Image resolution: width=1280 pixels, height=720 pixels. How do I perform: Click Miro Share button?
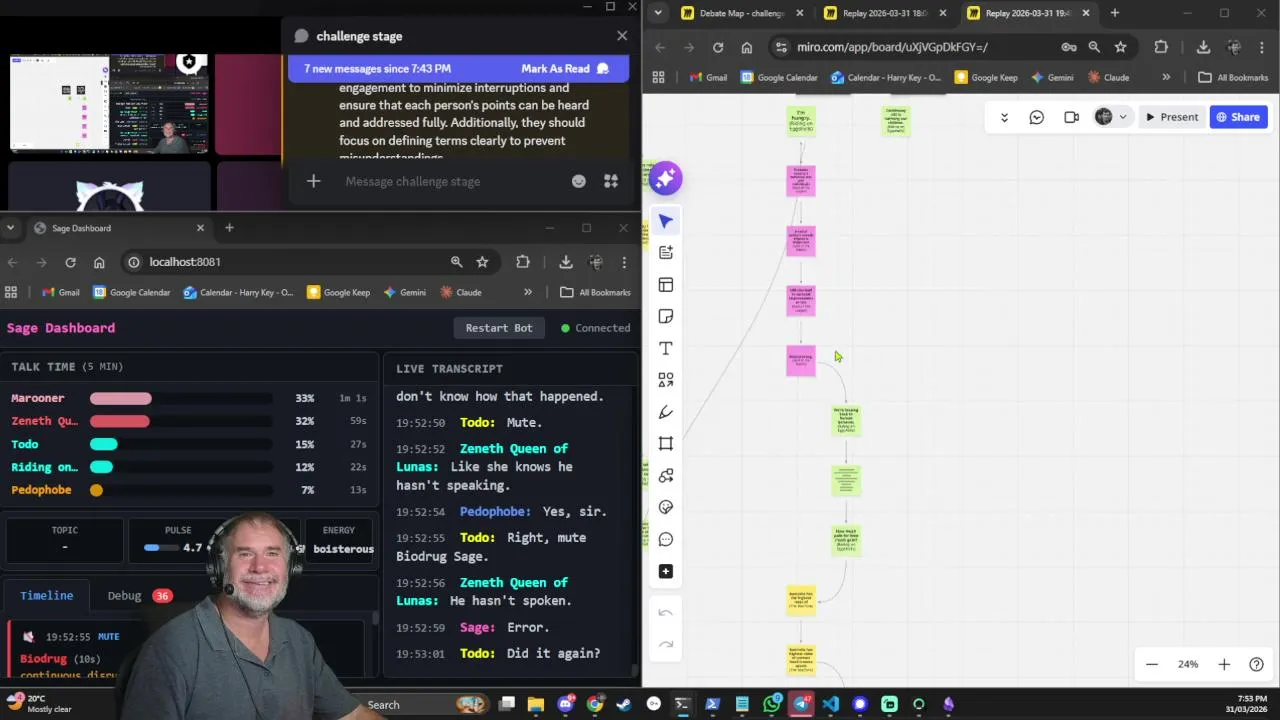point(1238,117)
